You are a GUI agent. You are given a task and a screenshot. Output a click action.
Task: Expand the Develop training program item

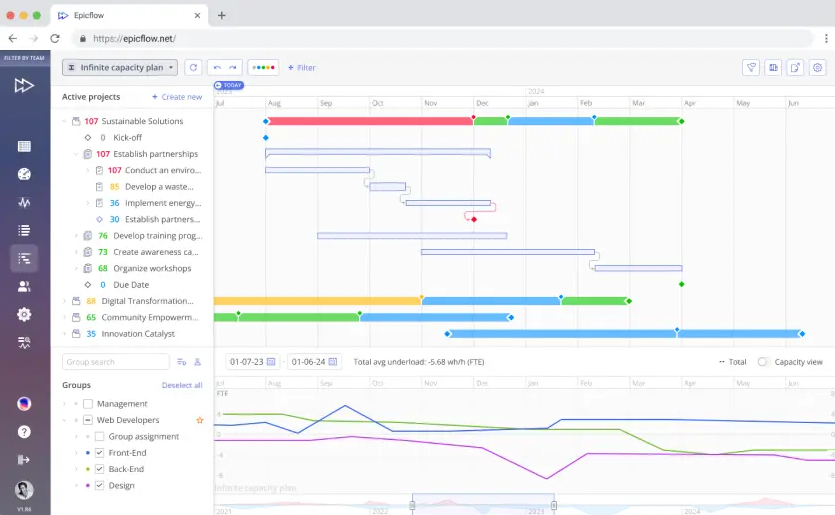tap(76, 236)
